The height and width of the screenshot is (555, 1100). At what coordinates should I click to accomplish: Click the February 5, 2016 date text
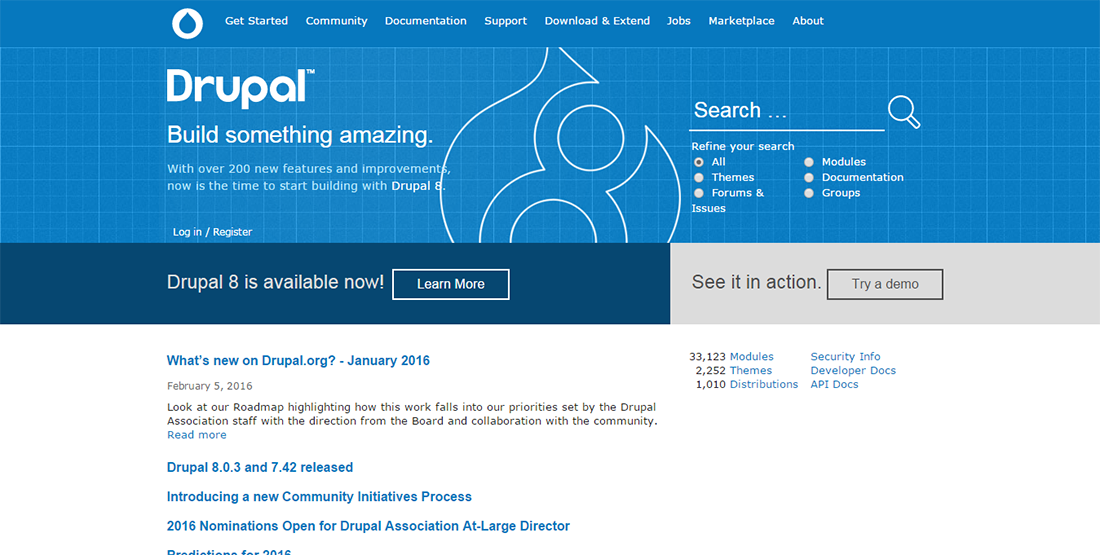coord(210,386)
